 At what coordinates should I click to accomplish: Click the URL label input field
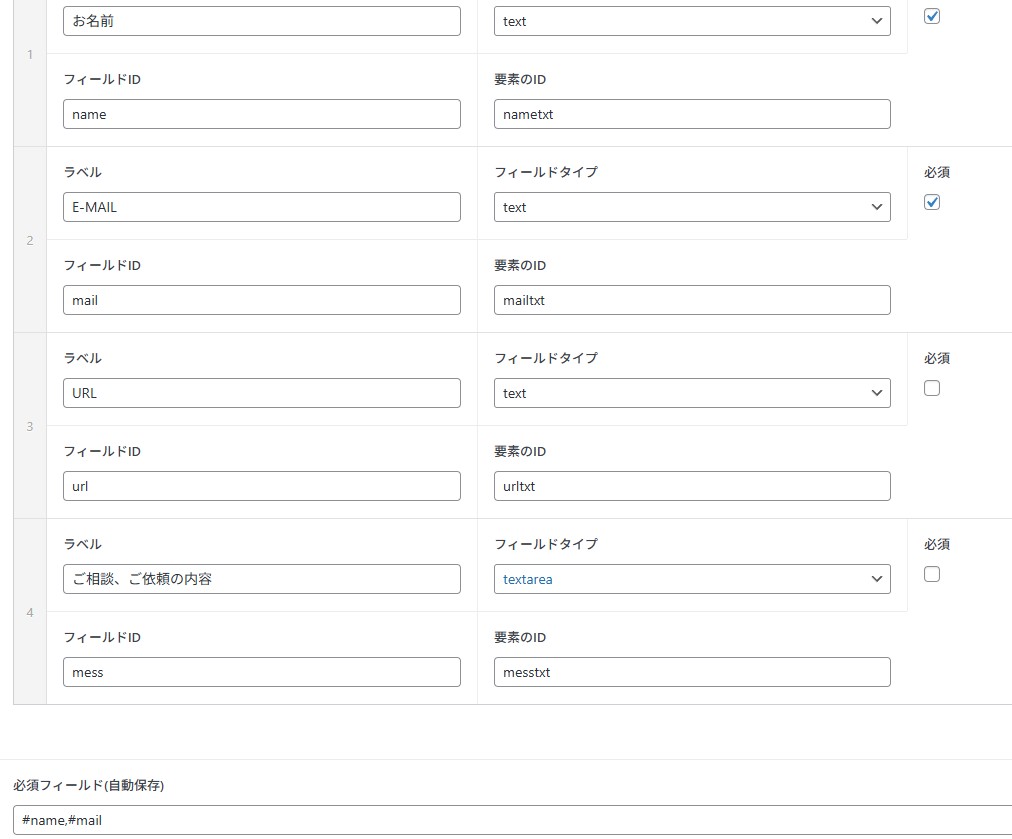point(261,393)
